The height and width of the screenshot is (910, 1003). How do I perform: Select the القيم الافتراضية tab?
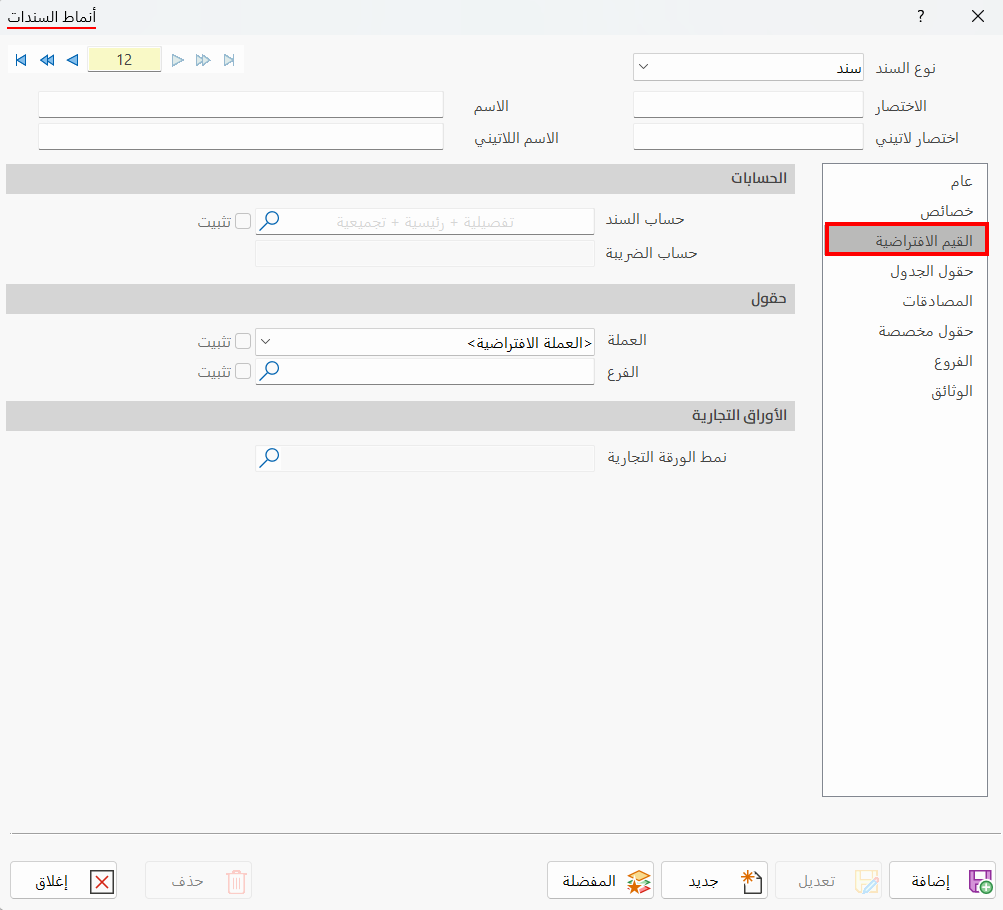905,241
